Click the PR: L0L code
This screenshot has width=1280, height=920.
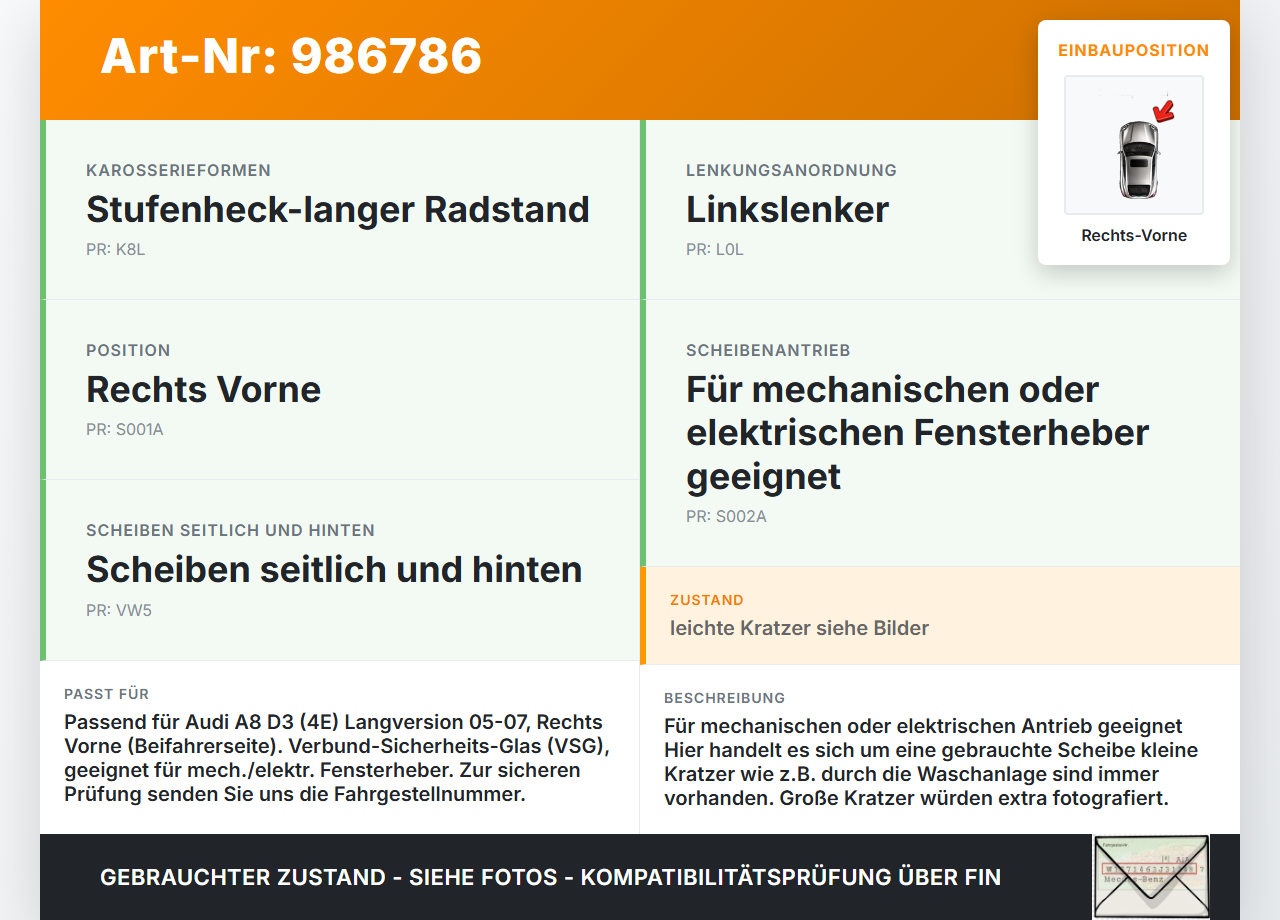point(715,250)
